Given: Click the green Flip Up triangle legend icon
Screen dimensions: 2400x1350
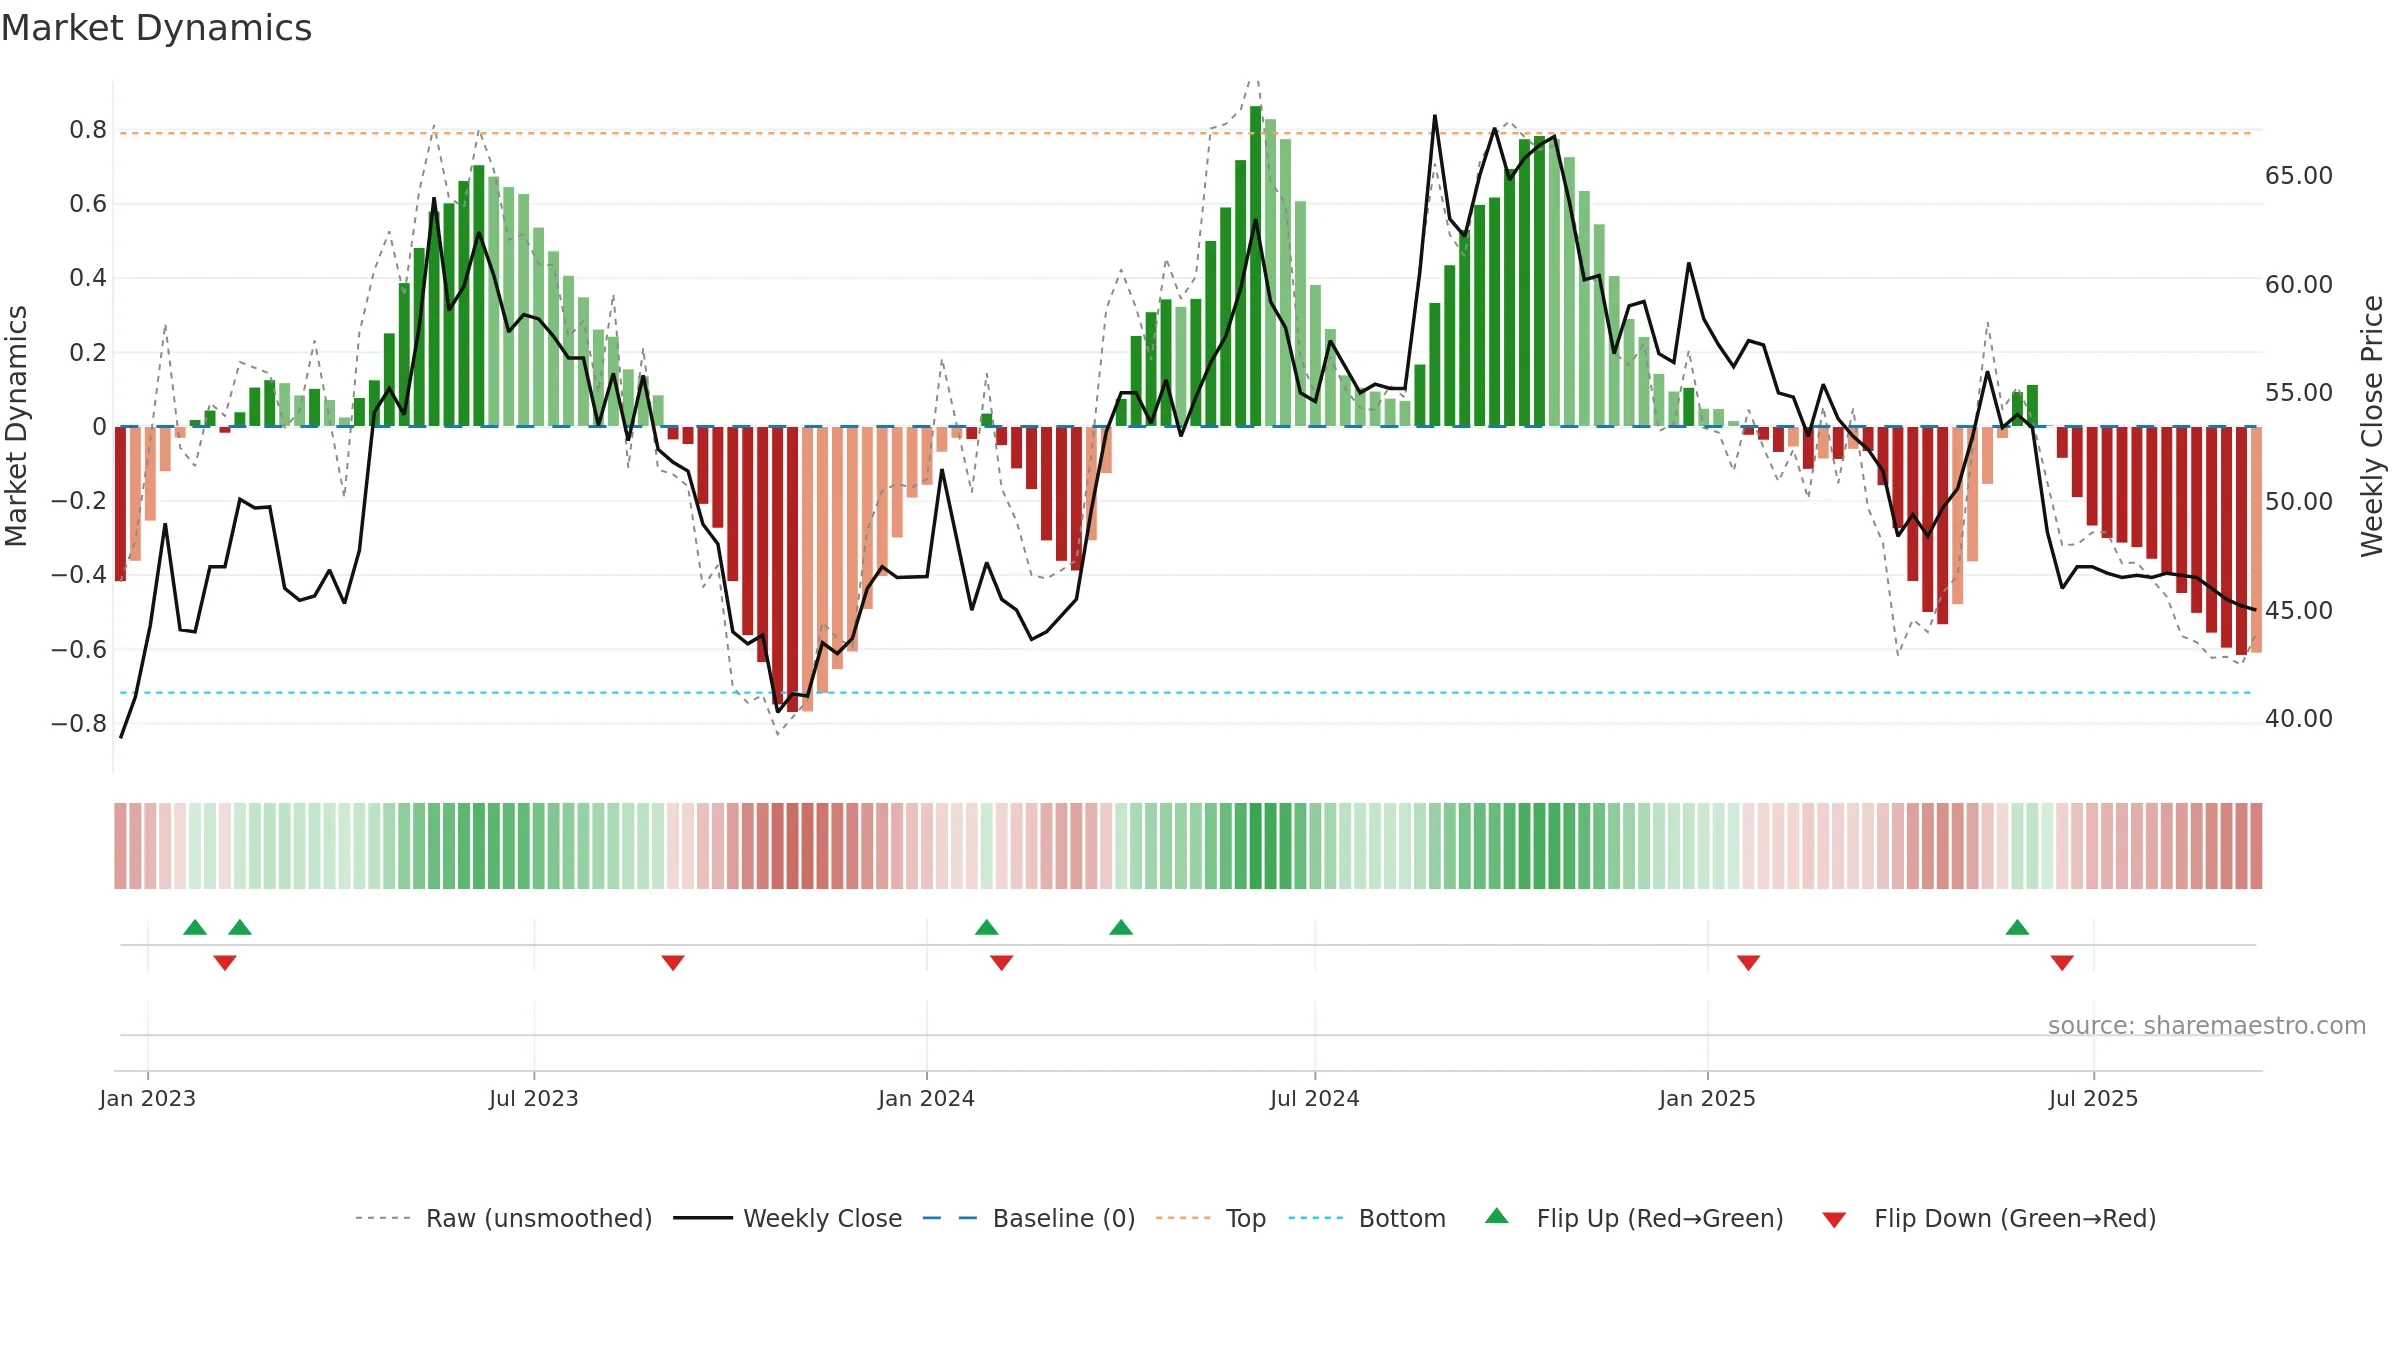Looking at the screenshot, I should [1497, 1216].
